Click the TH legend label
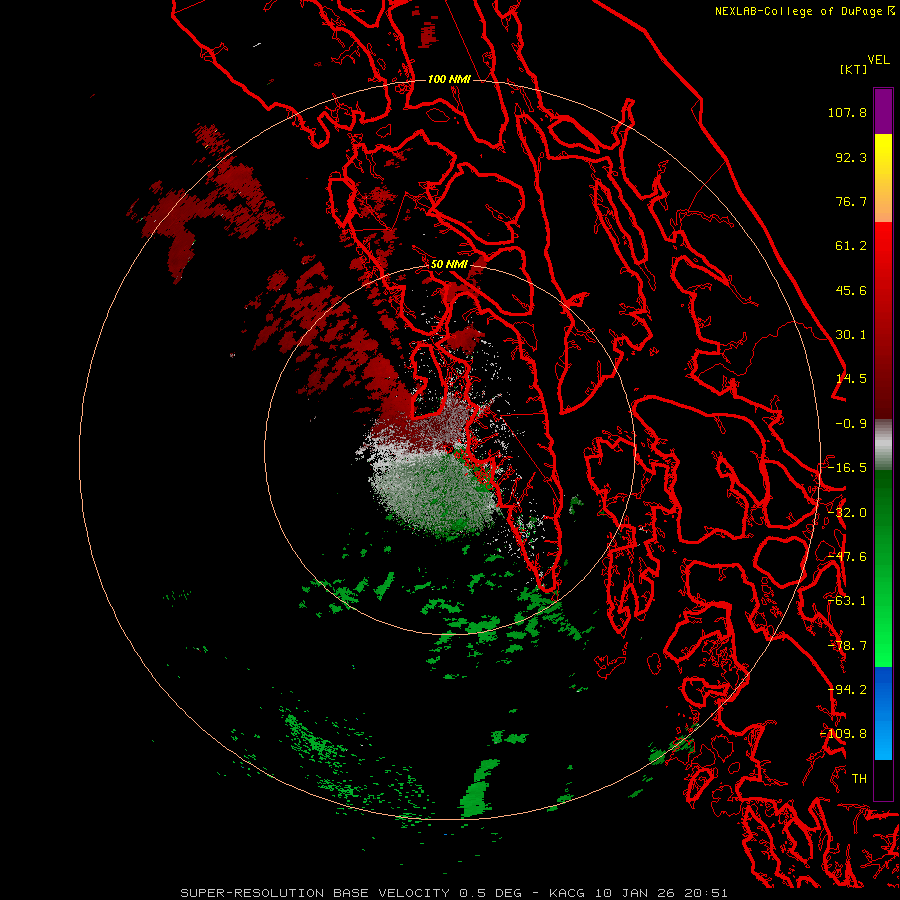The width and height of the screenshot is (900, 900). click(859, 779)
